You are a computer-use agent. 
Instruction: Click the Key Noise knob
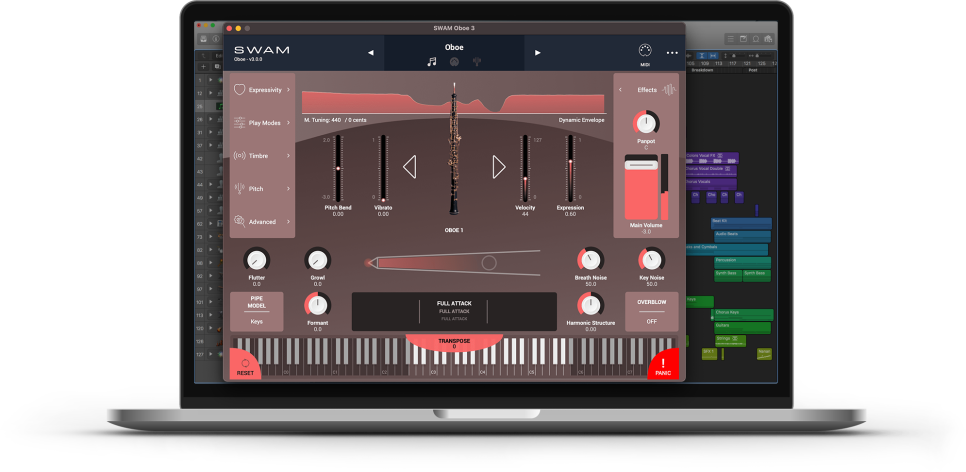(x=651, y=260)
